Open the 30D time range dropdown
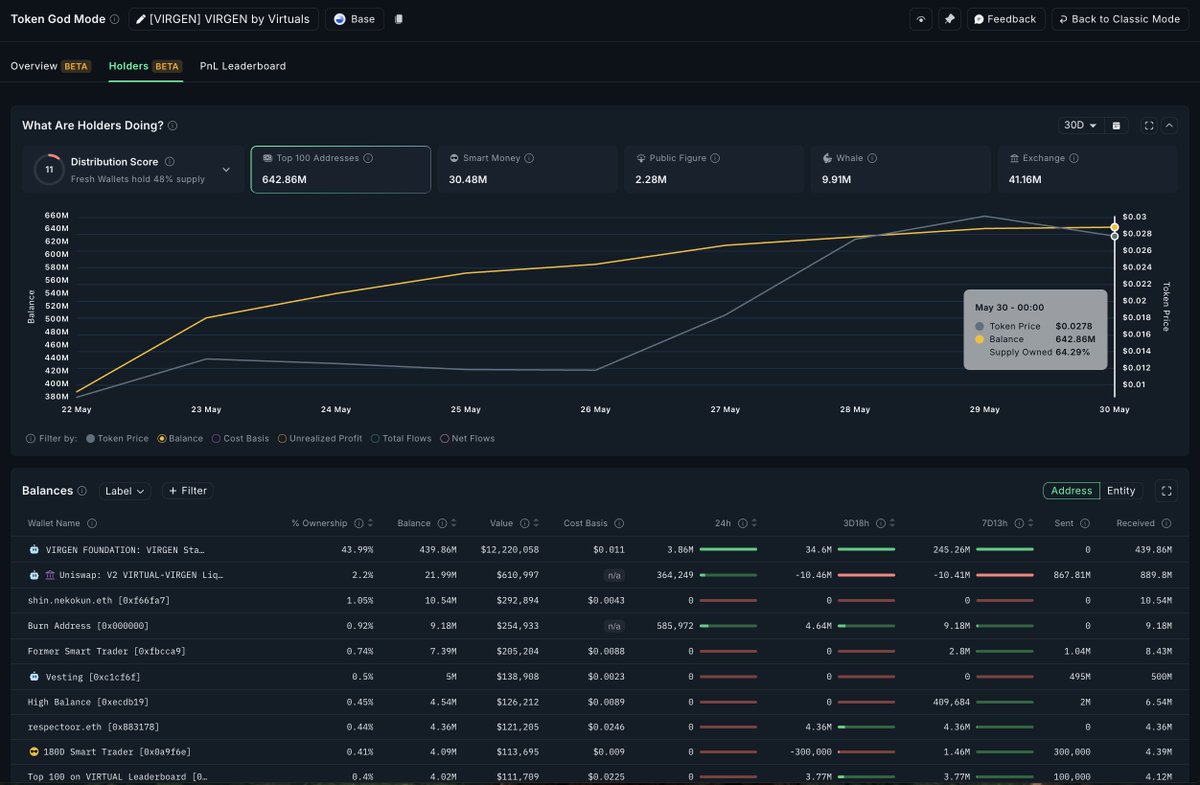Viewport: 1200px width, 785px height. (x=1080, y=126)
